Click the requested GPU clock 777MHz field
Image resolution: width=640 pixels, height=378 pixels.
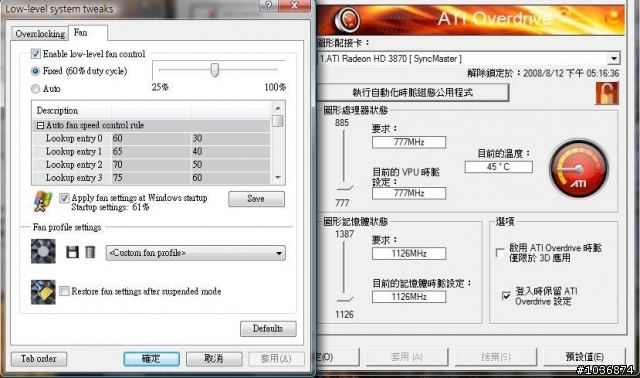point(409,142)
